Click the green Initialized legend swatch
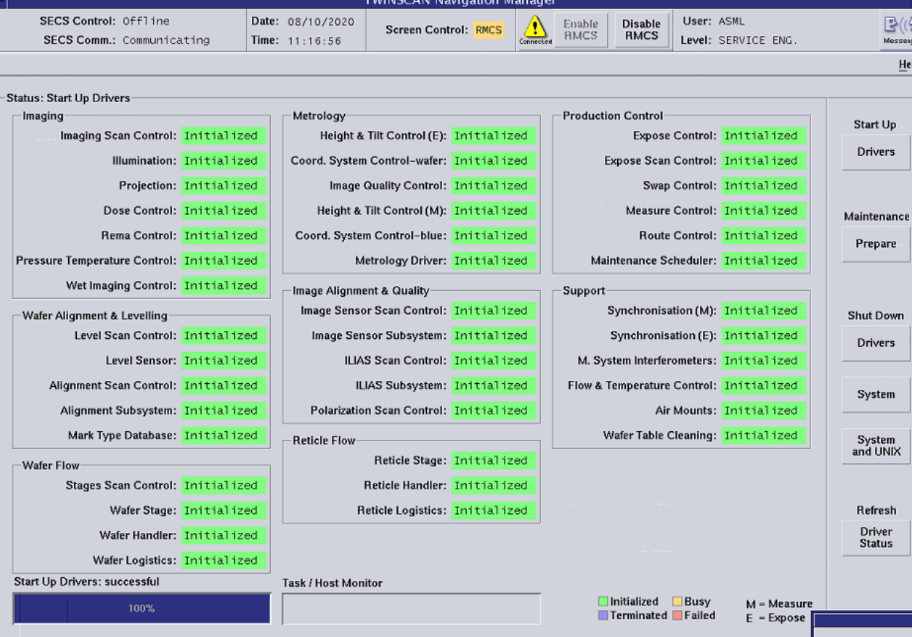This screenshot has width=912, height=637. tap(601, 602)
